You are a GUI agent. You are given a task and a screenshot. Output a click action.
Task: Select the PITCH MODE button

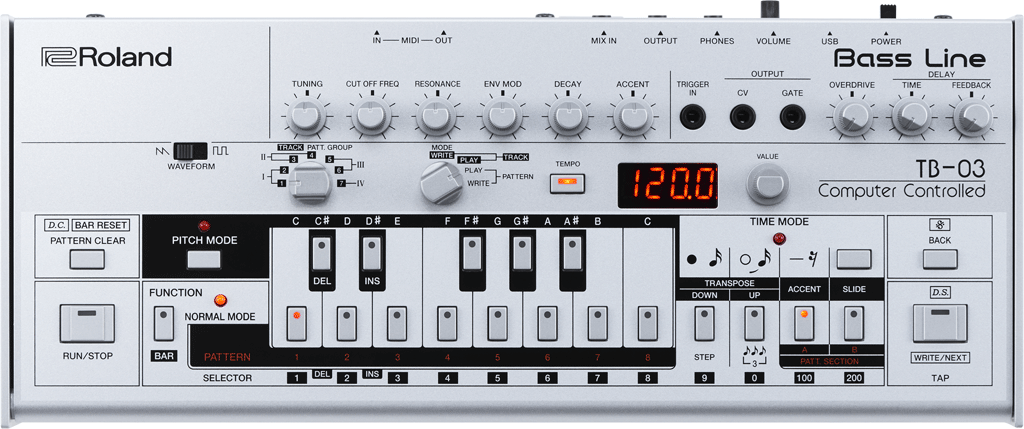coord(204,259)
